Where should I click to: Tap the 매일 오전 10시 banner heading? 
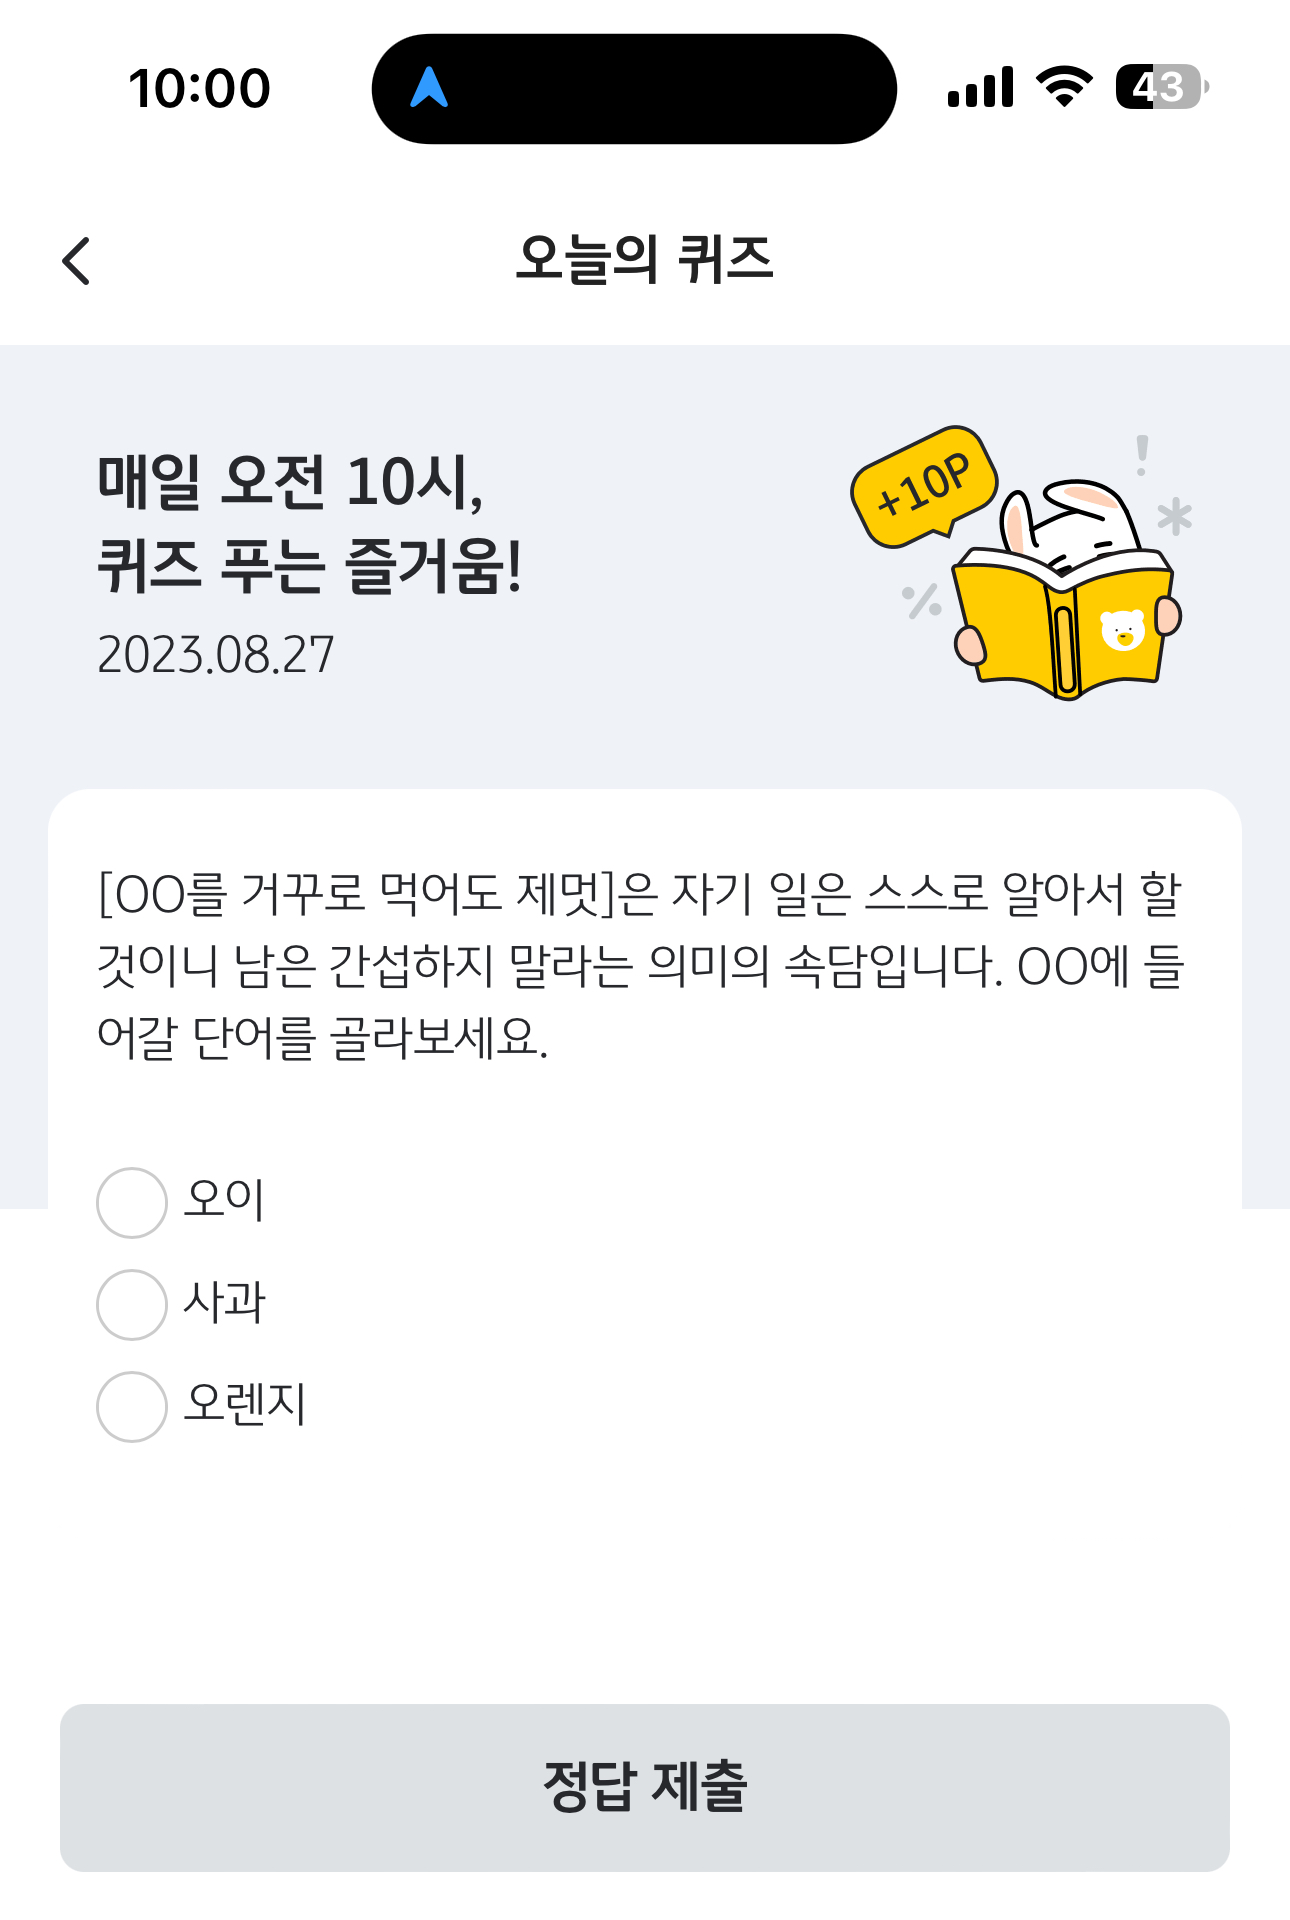pyautogui.click(x=310, y=524)
